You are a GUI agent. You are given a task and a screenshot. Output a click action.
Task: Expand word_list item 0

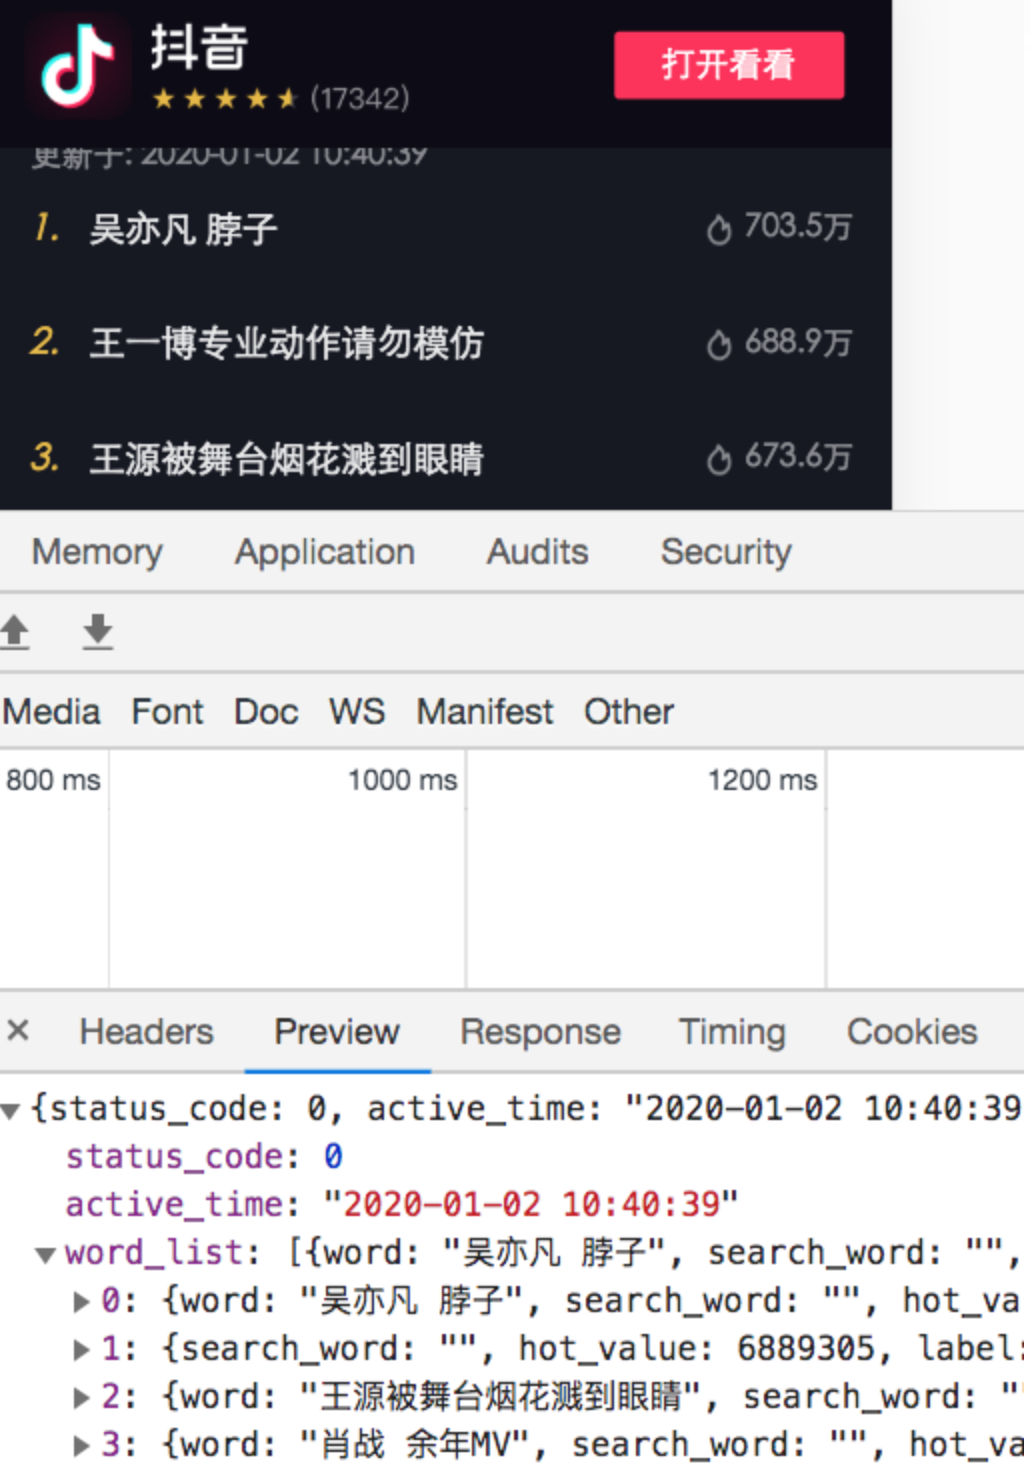pos(81,1302)
